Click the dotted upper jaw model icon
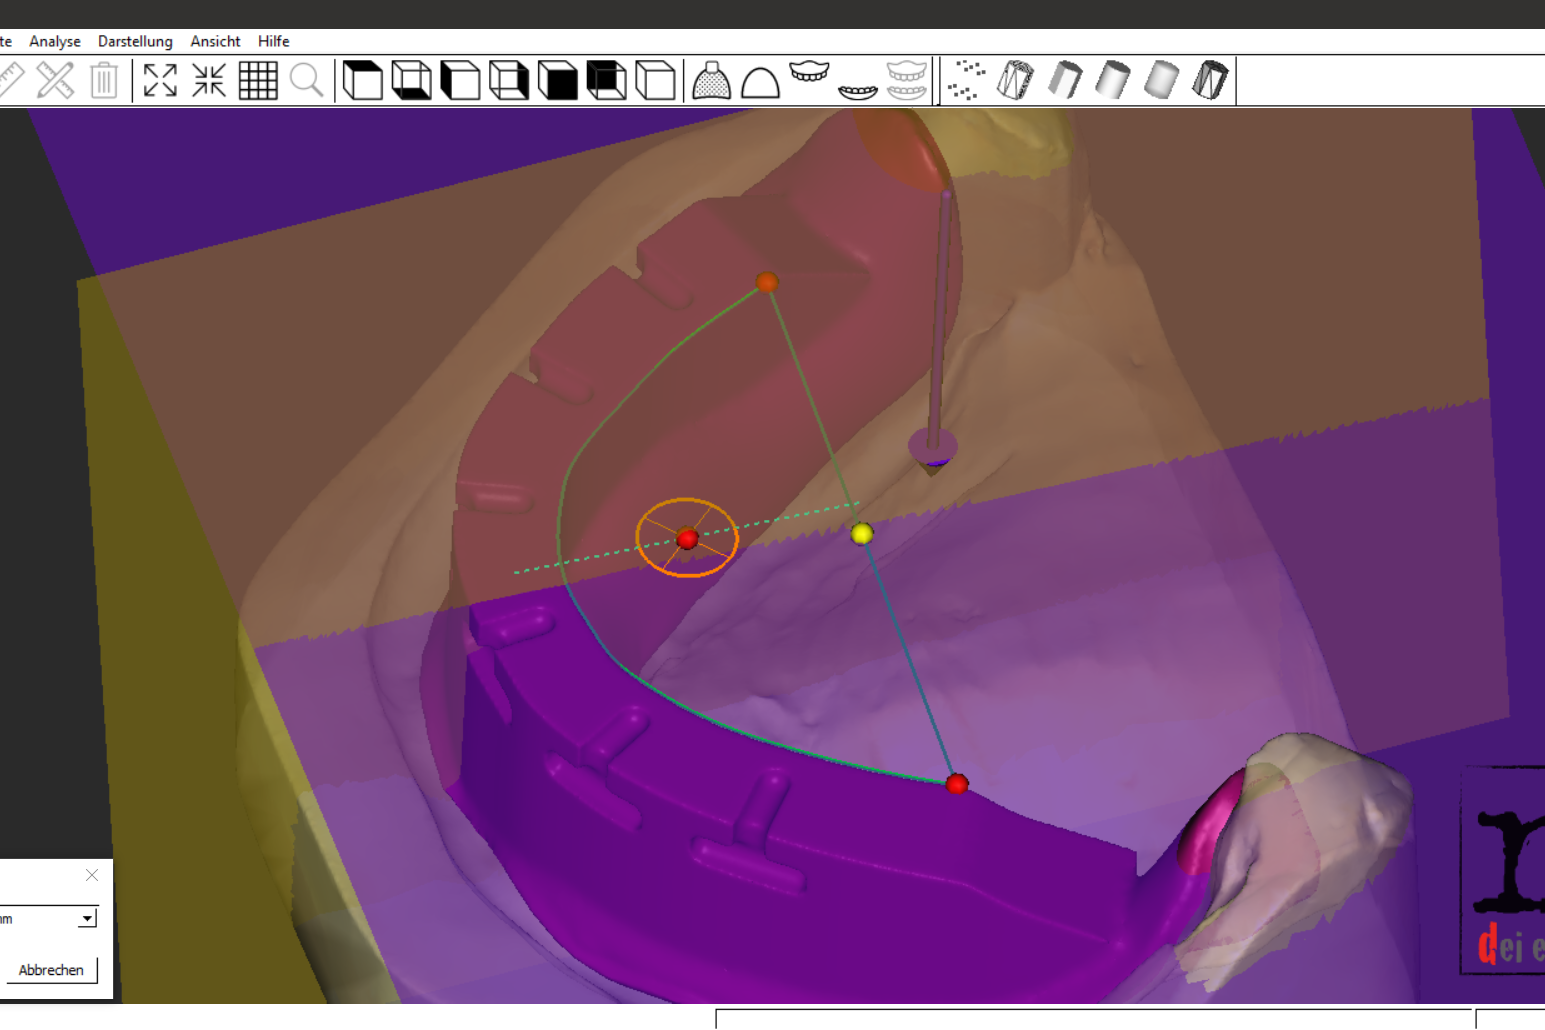Image resolution: width=1545 pixels, height=1030 pixels. pos(711,80)
